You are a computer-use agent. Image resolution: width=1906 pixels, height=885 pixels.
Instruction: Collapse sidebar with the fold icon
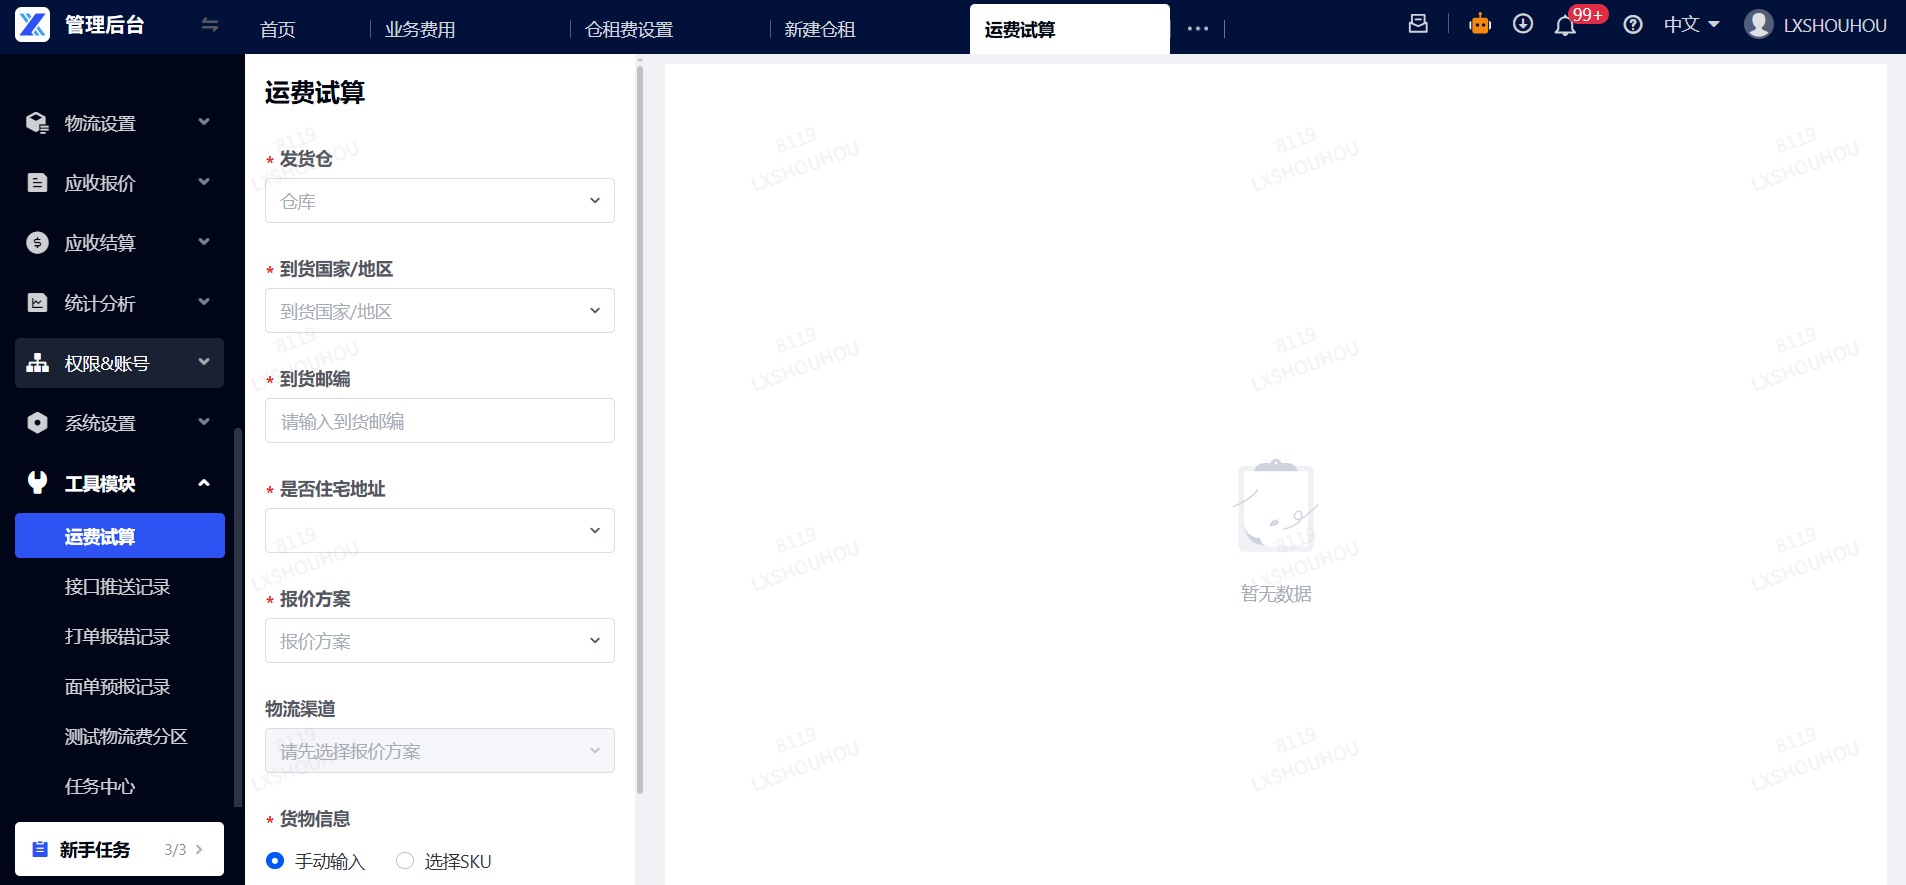(x=210, y=25)
